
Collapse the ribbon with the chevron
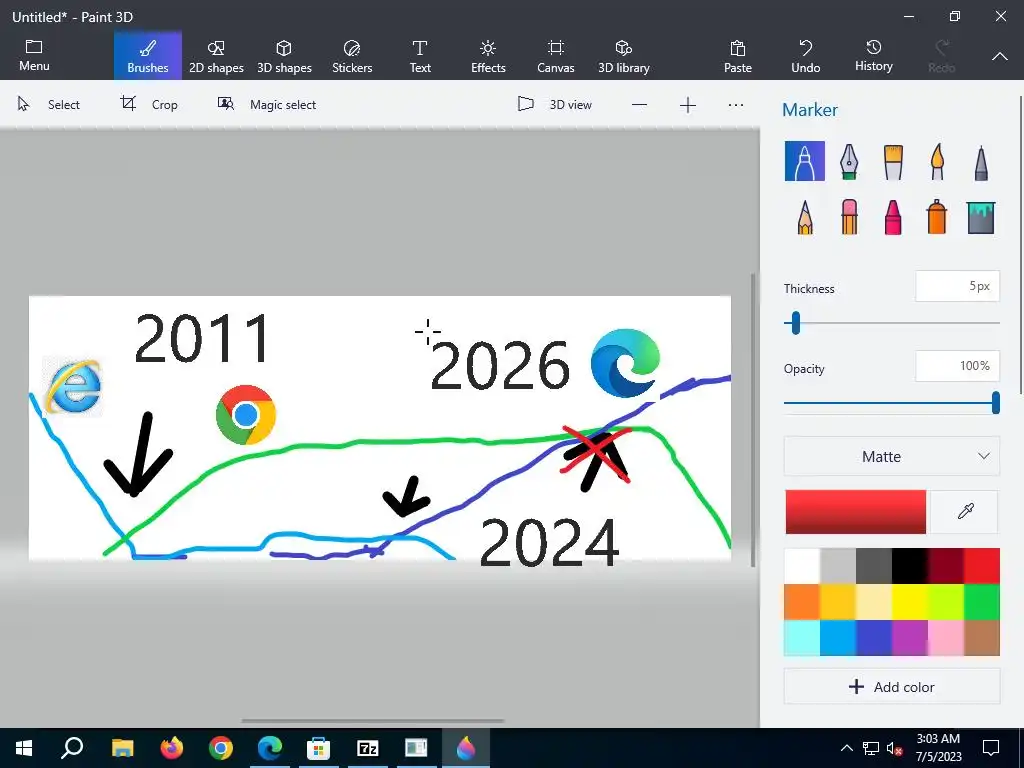tap(999, 57)
